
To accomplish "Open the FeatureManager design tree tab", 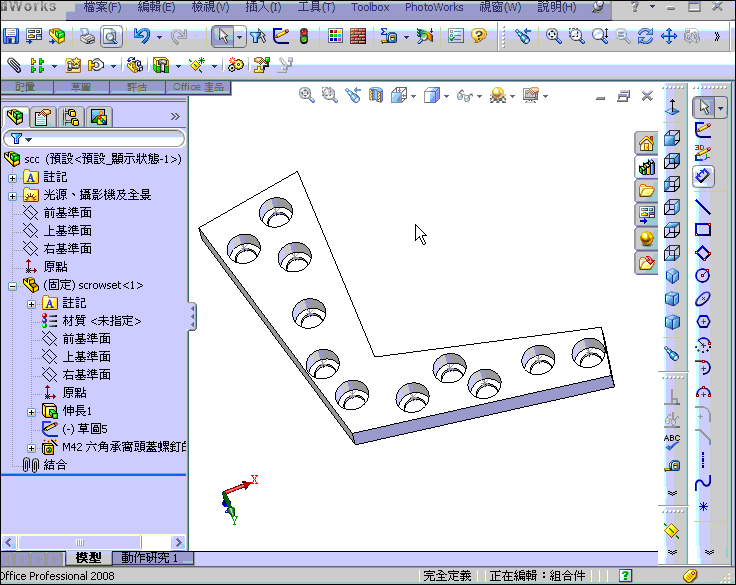I will (15, 117).
